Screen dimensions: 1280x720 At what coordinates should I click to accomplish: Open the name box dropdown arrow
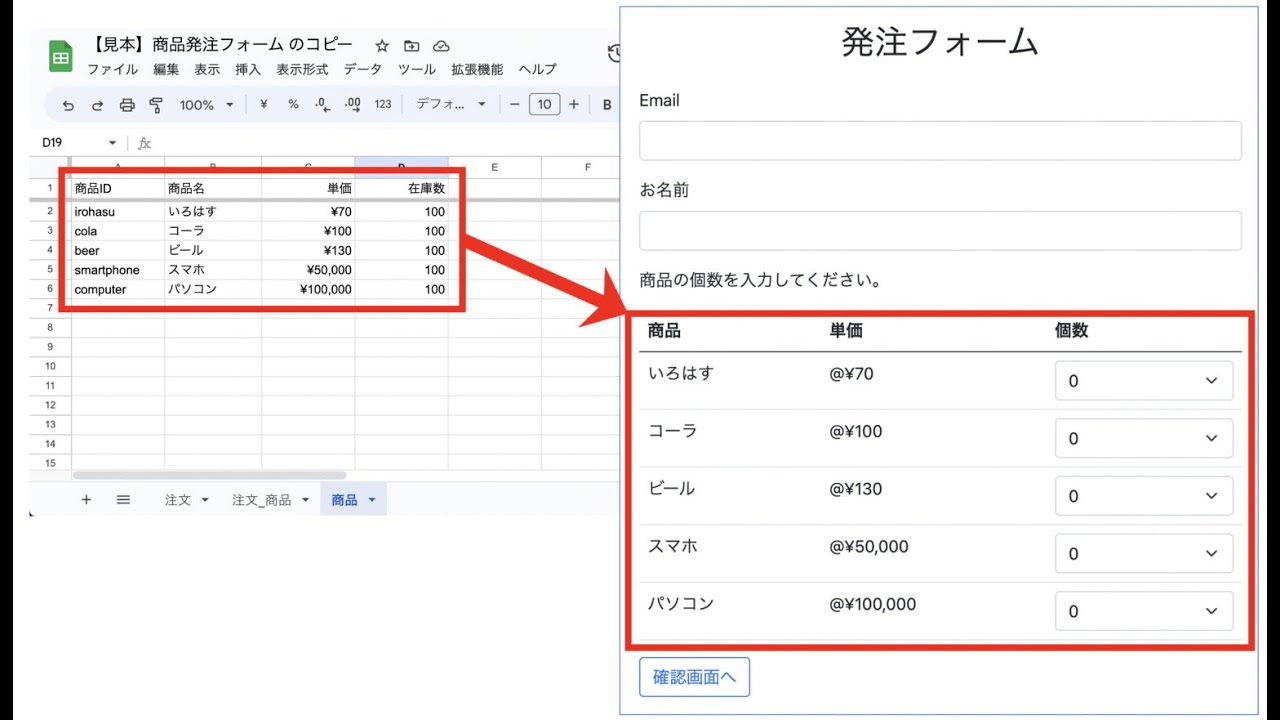click(x=112, y=143)
